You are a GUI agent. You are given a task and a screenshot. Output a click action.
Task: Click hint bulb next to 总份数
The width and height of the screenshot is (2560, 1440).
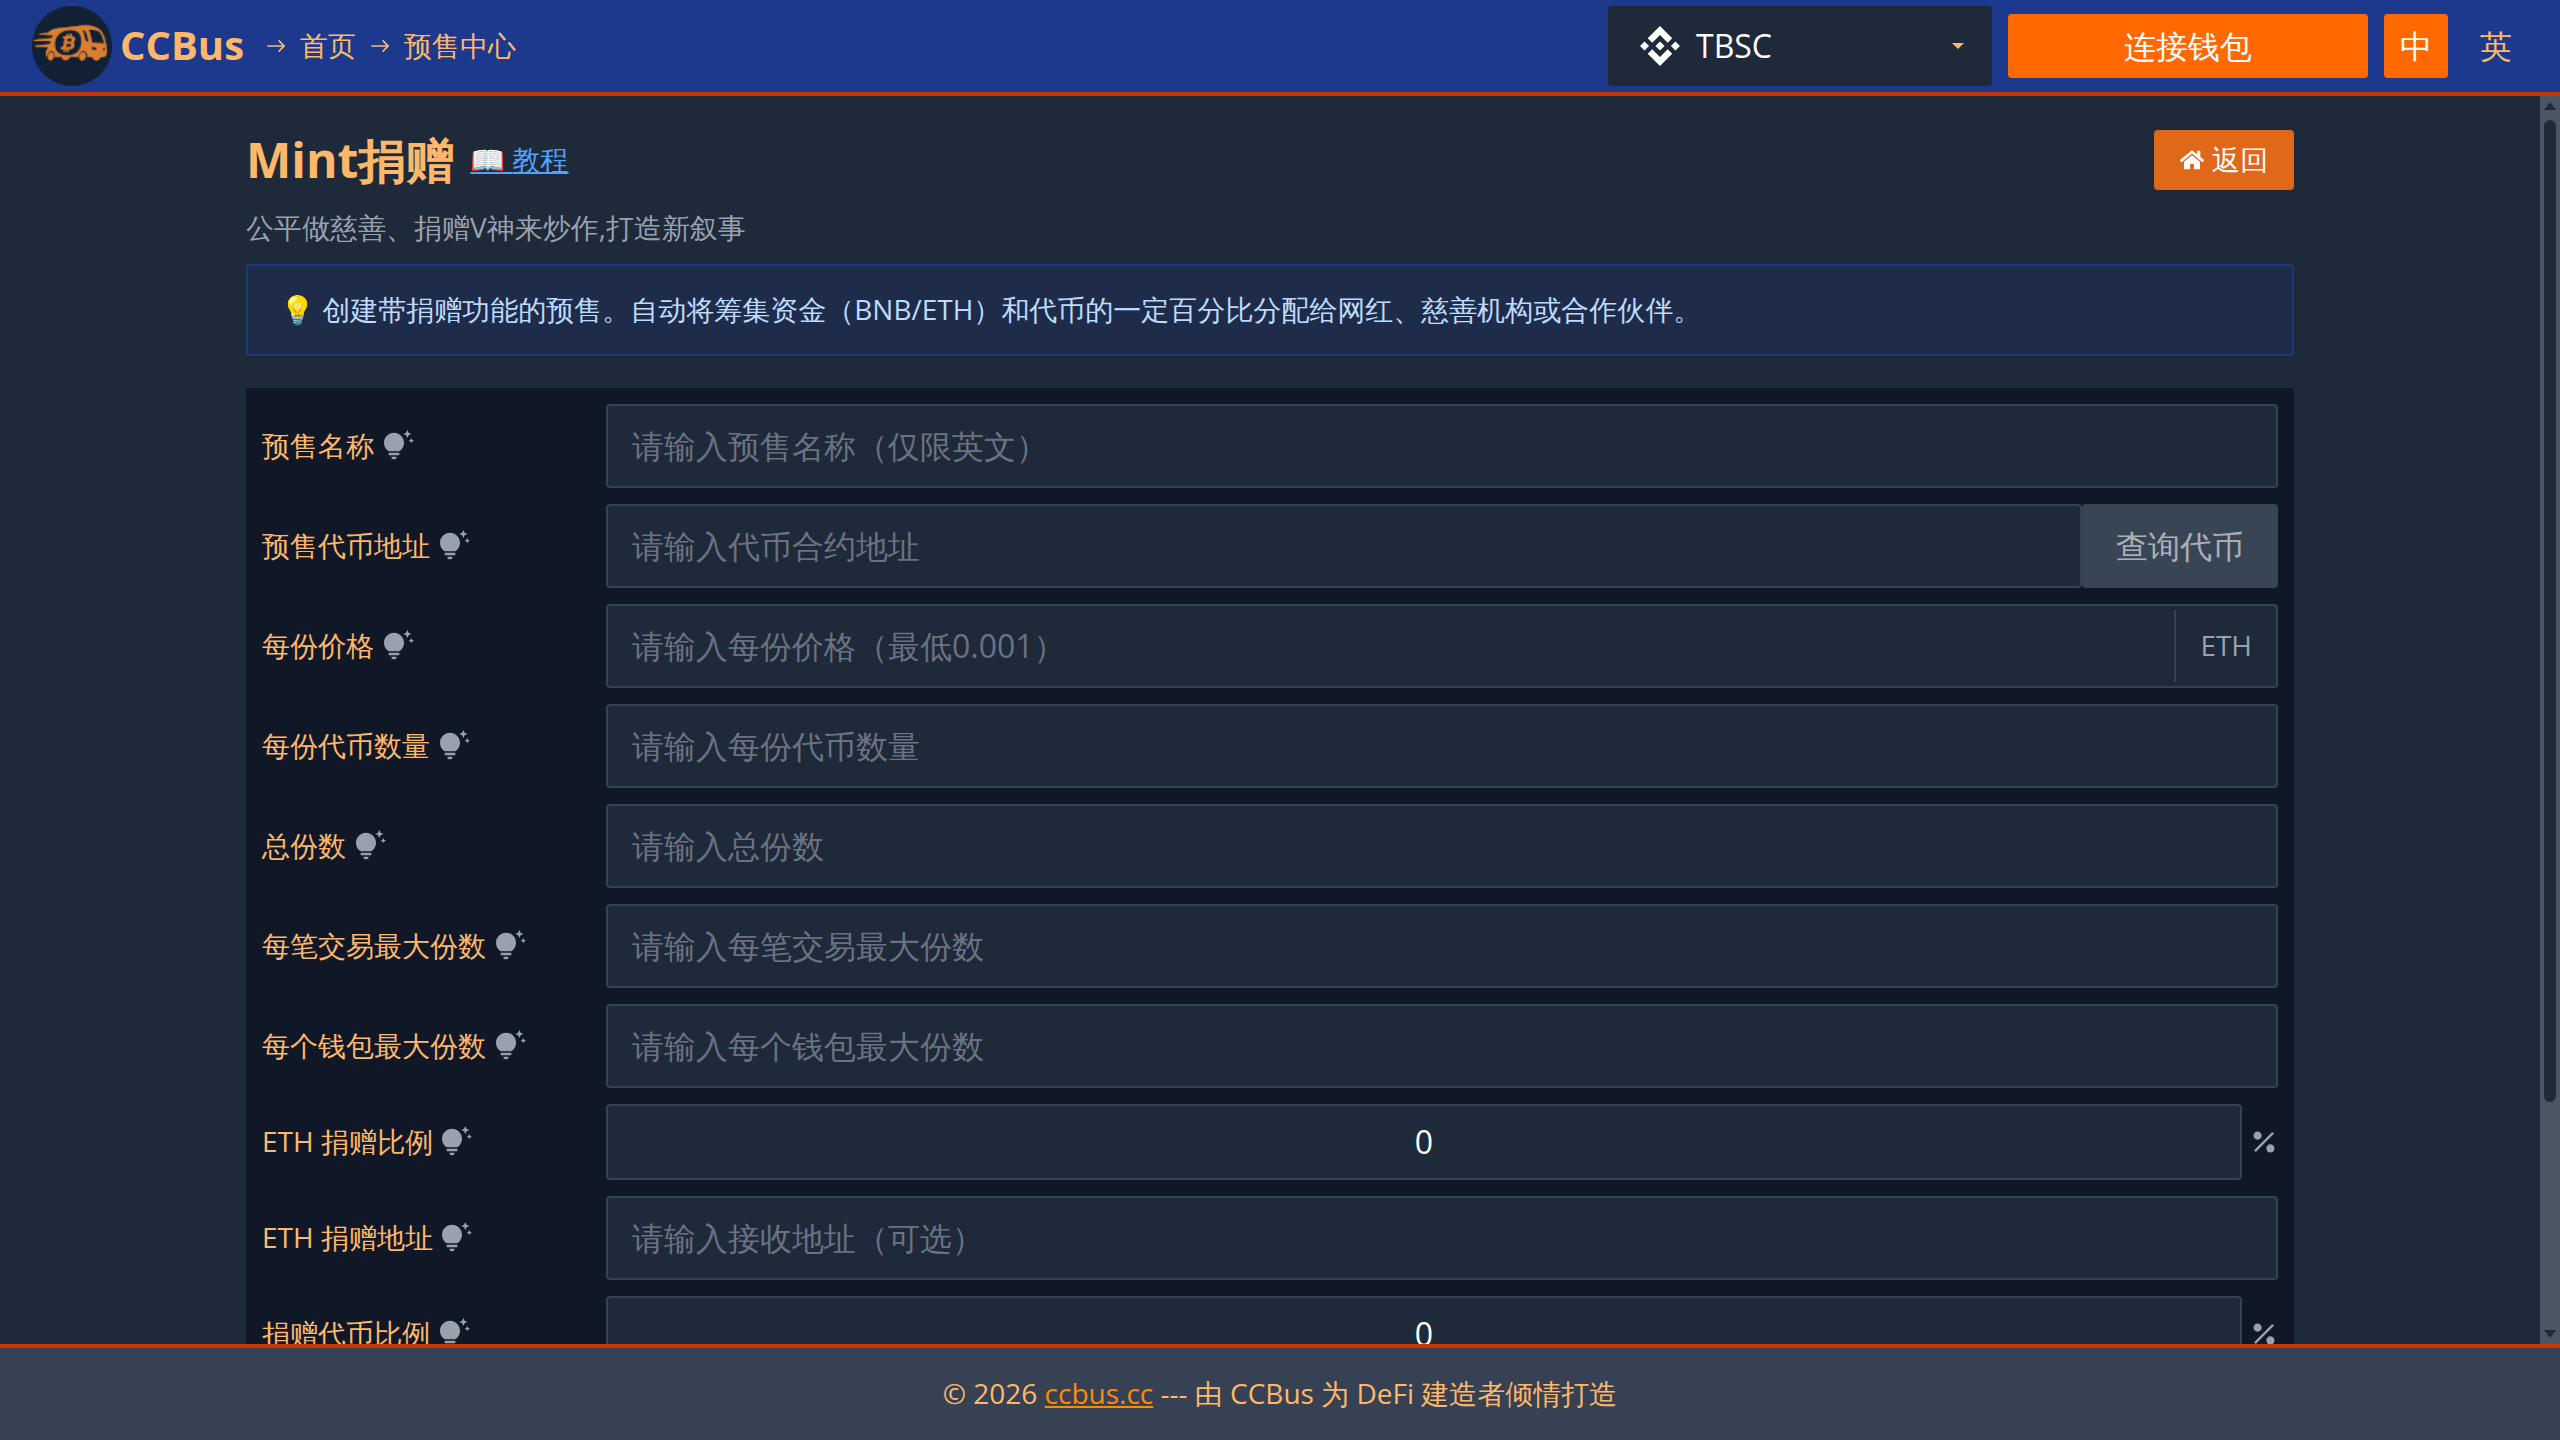369,845
